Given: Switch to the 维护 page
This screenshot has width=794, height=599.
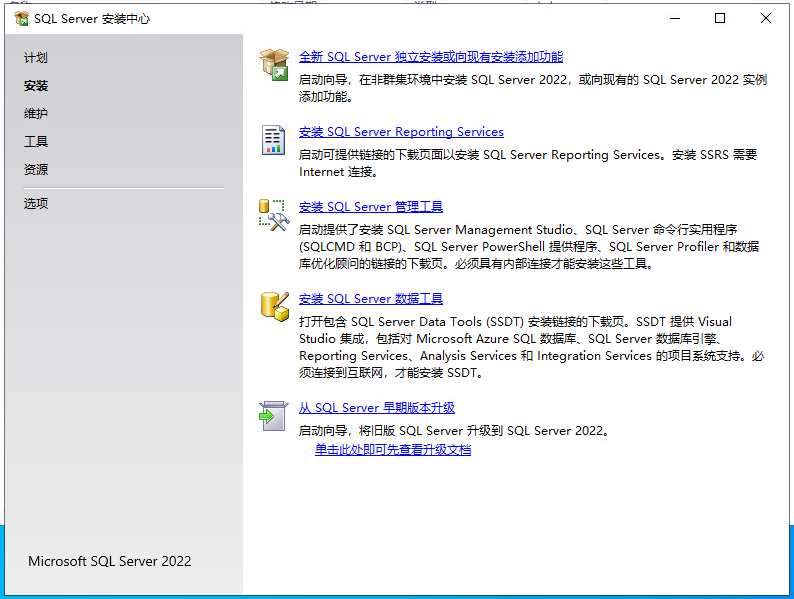Looking at the screenshot, I should 36,113.
